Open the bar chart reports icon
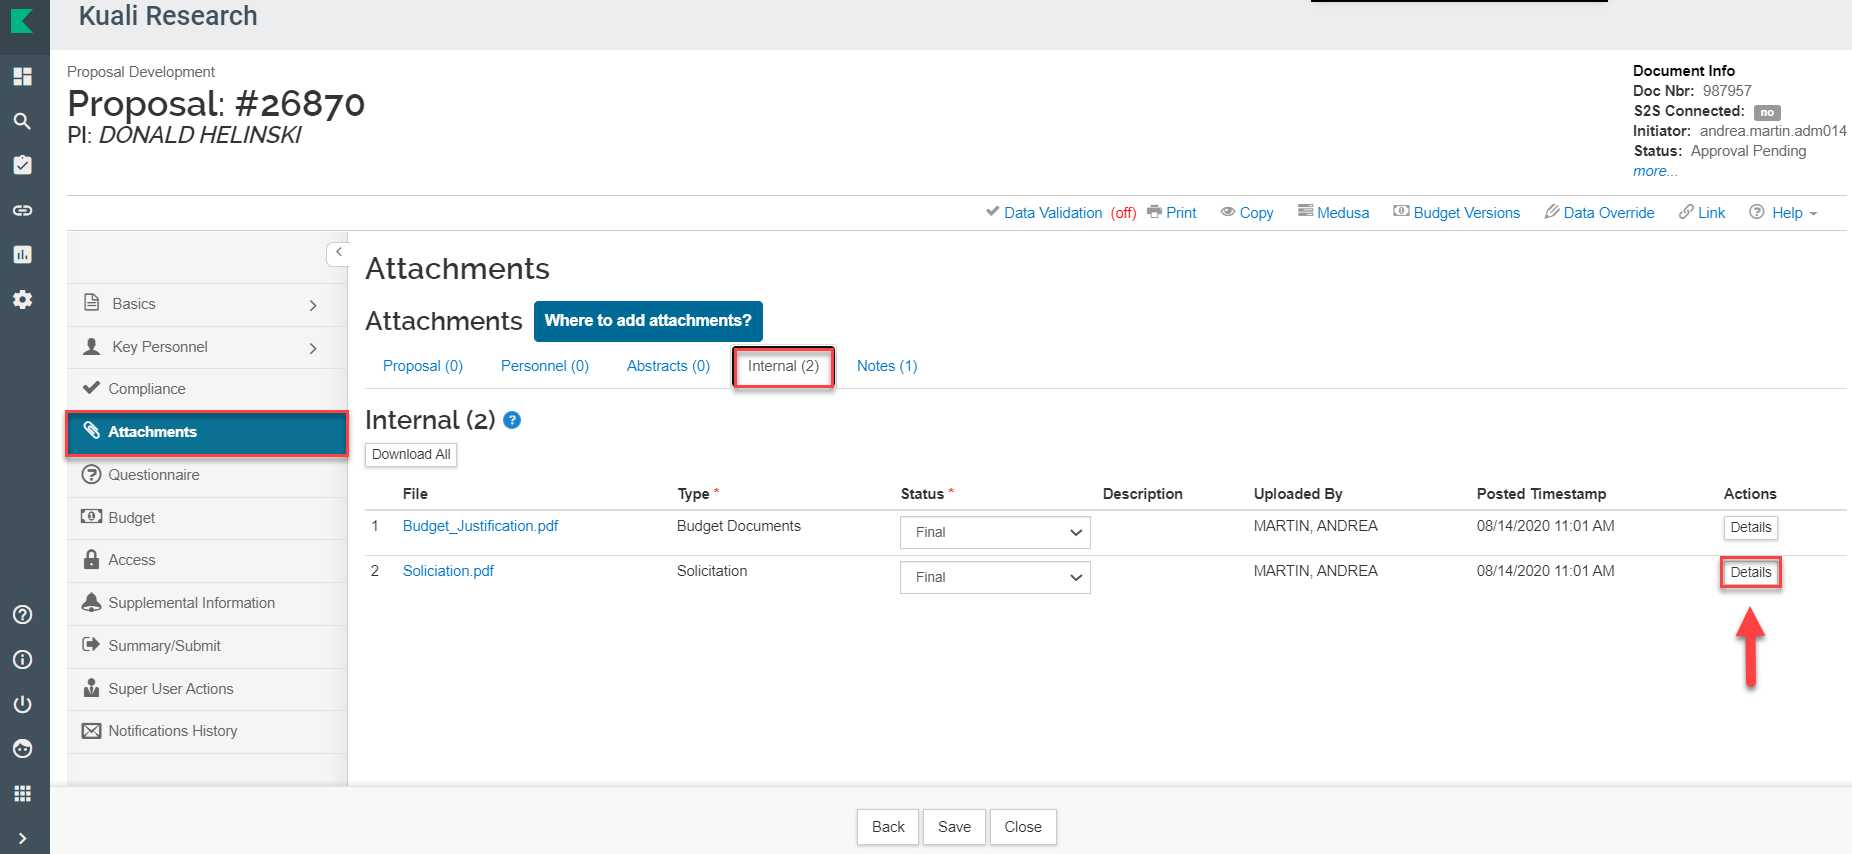This screenshot has width=1852, height=854. tap(22, 255)
